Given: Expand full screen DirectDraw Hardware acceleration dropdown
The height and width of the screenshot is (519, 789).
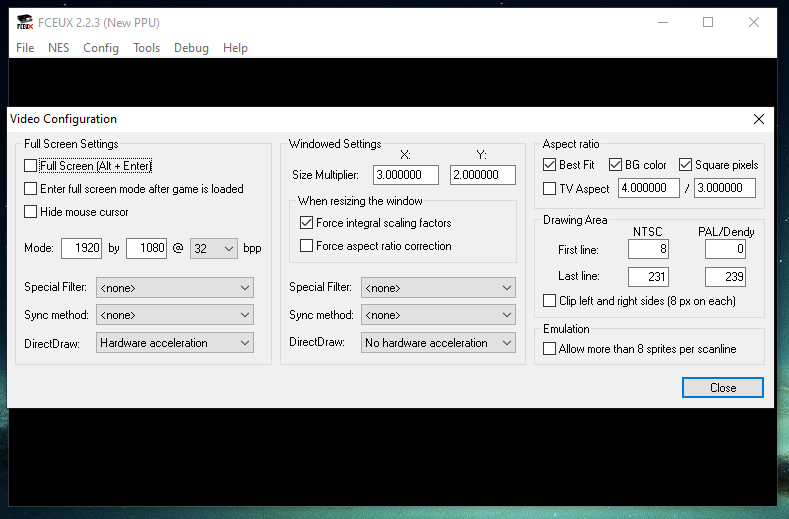Looking at the screenshot, I should point(174,343).
